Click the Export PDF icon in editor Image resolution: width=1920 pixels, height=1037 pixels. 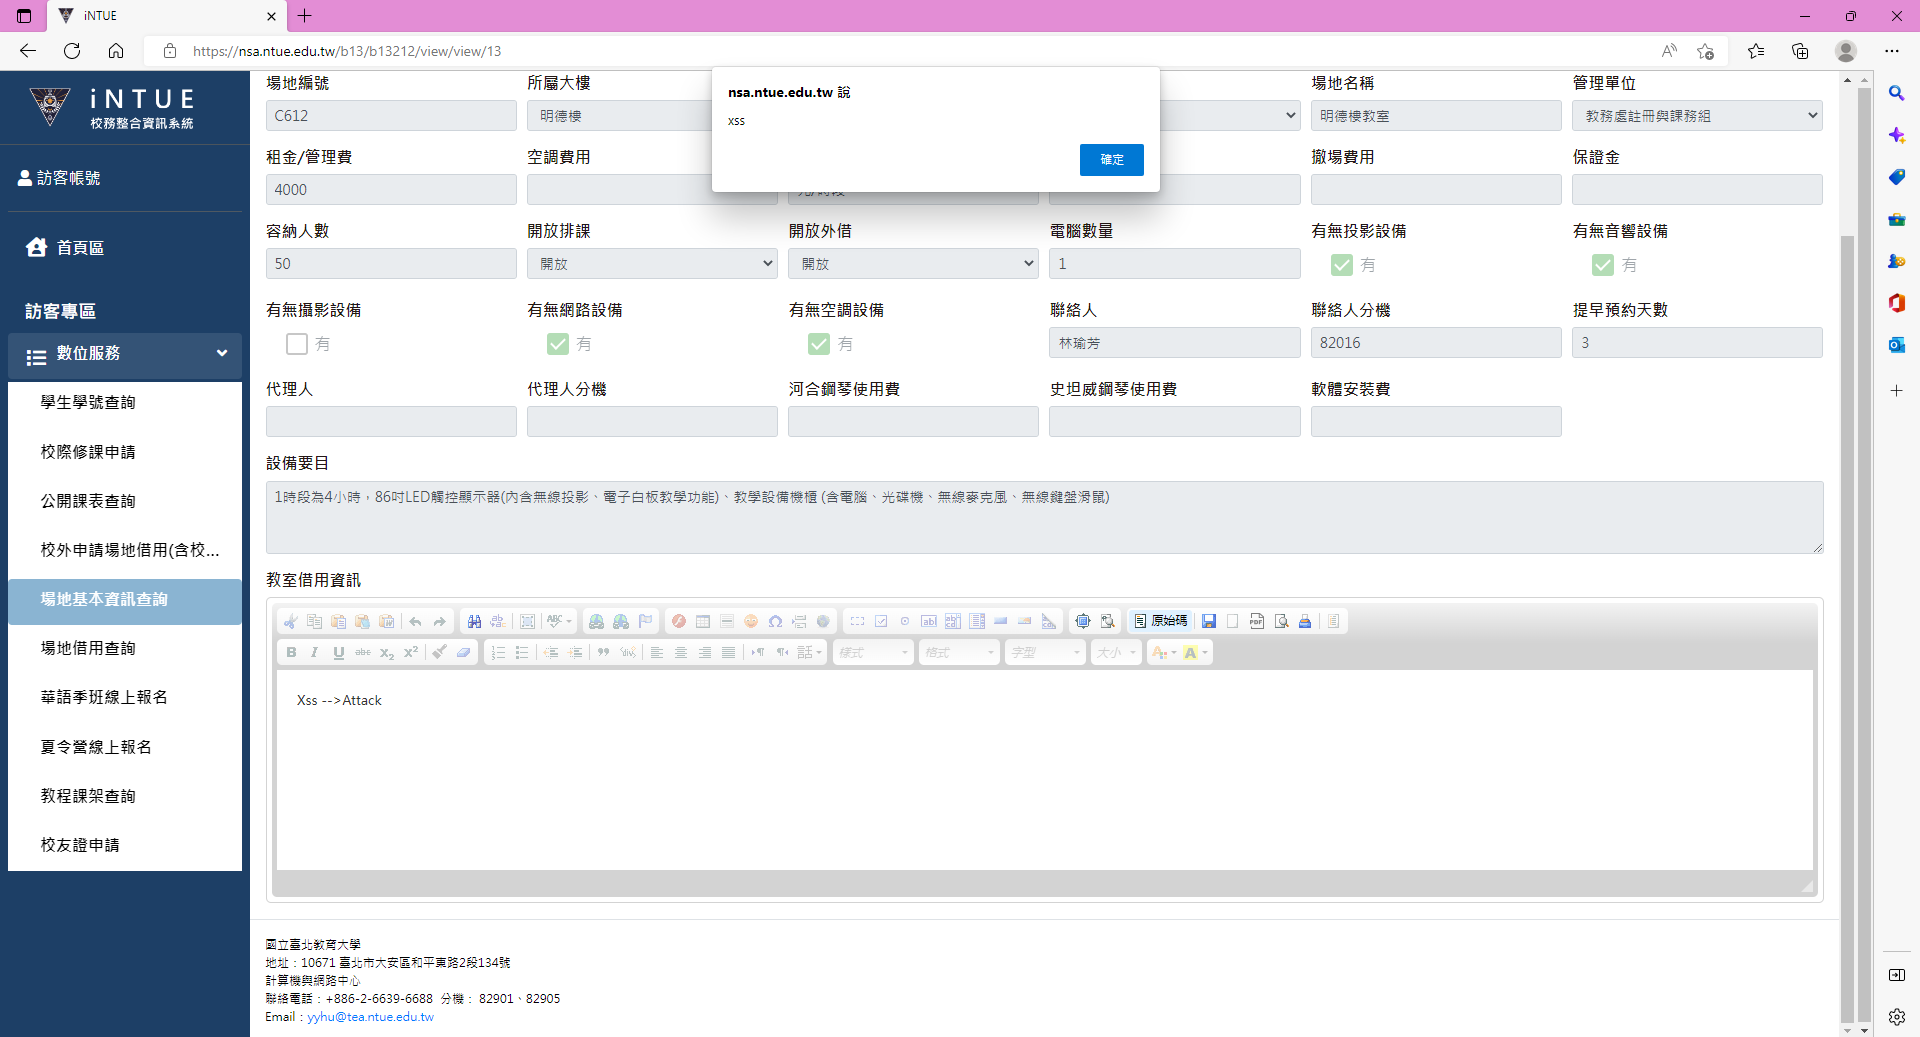(x=1257, y=621)
